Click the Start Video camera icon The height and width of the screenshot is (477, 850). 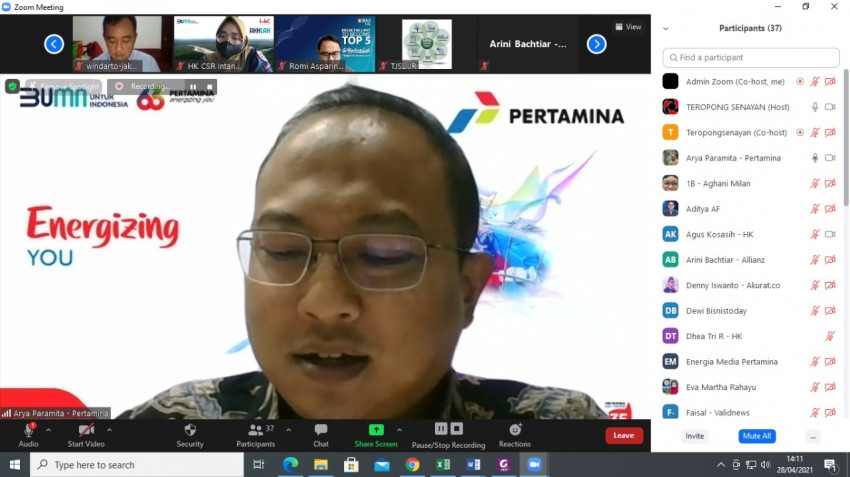click(86, 430)
